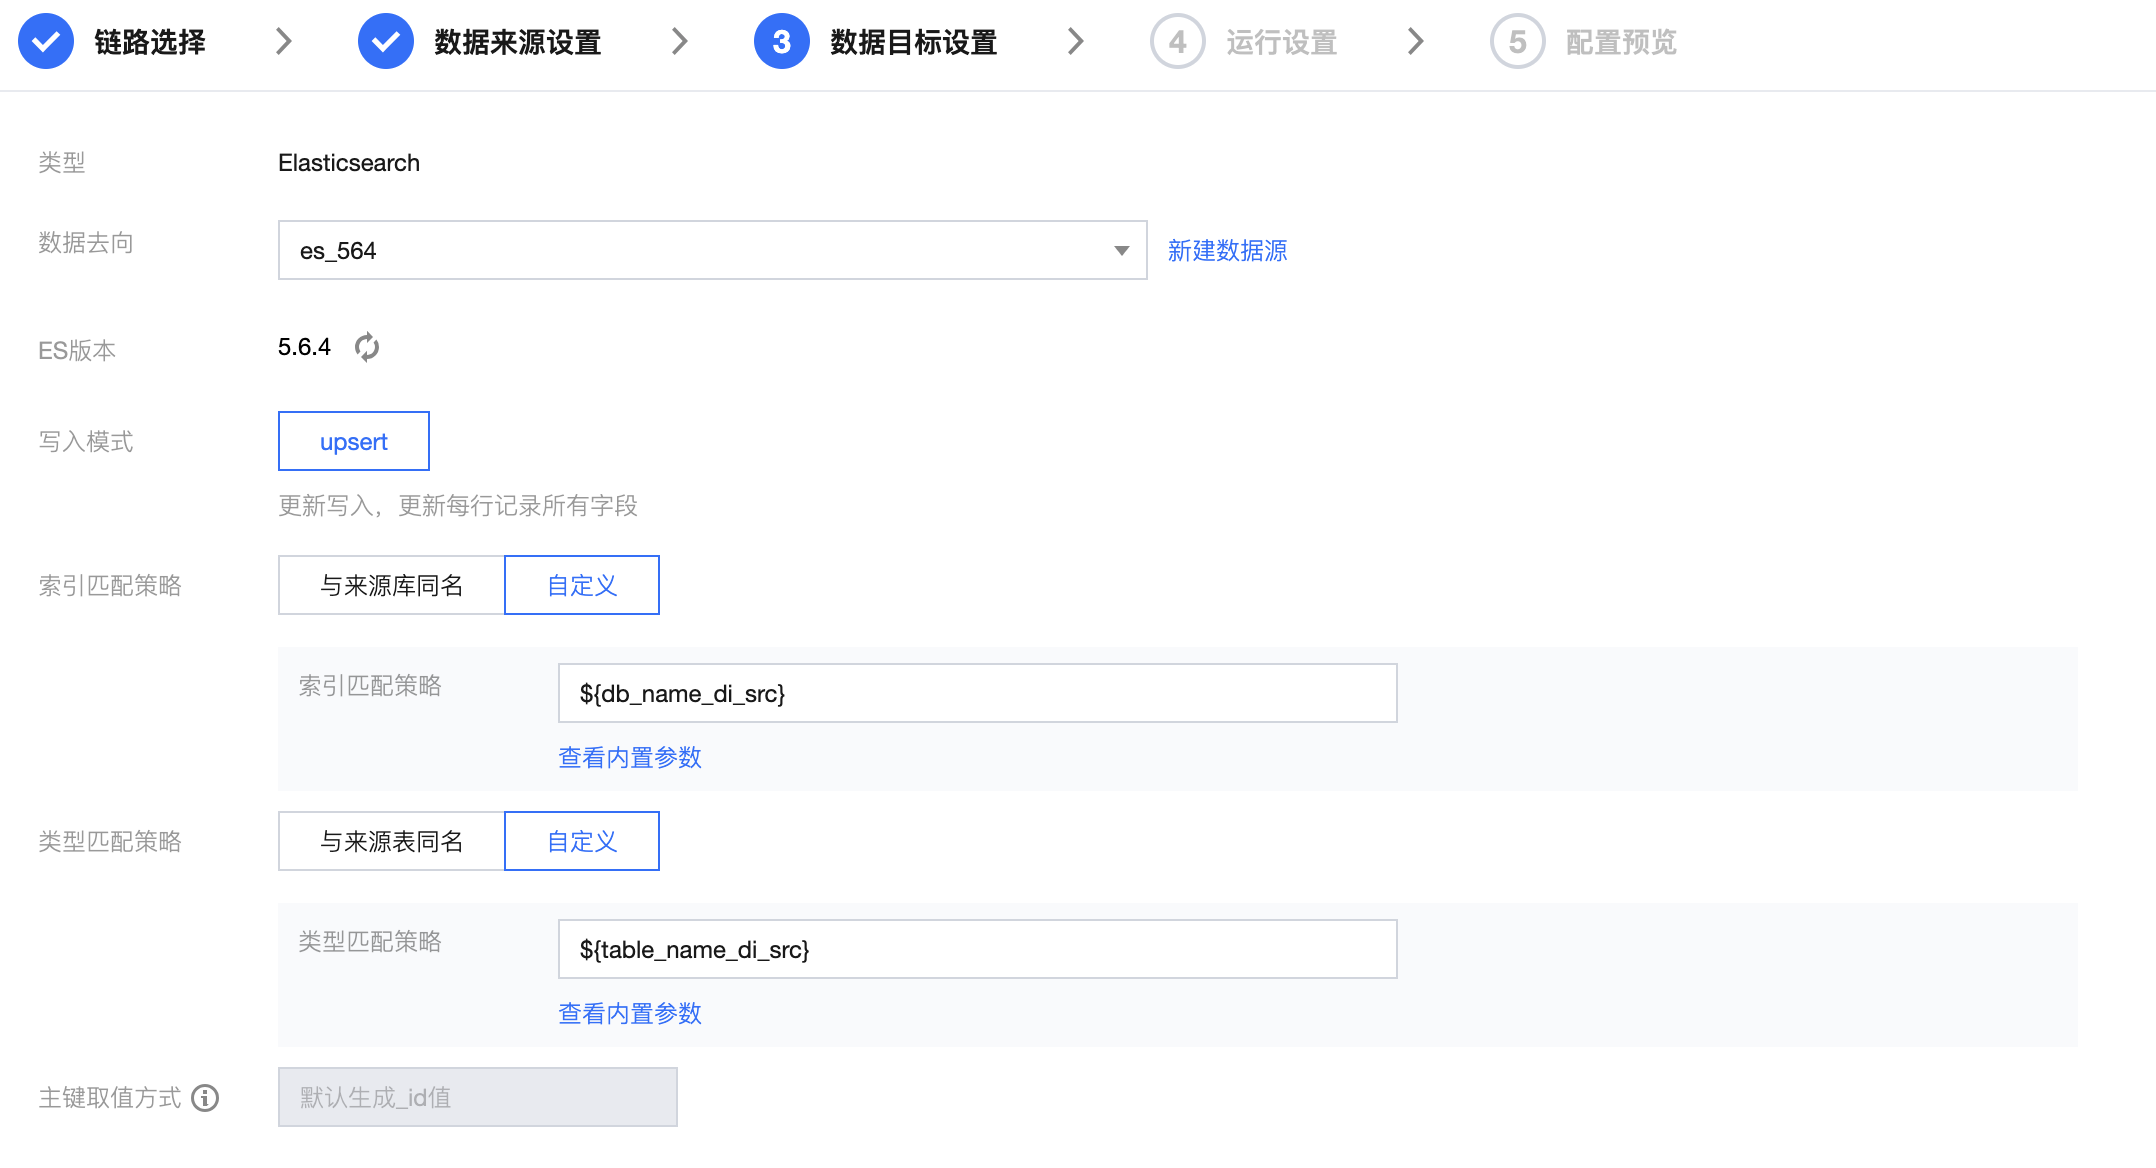This screenshot has width=2156, height=1168.
Task: Open the disabled 默认生成_id值 dropdown
Action: (x=477, y=1098)
